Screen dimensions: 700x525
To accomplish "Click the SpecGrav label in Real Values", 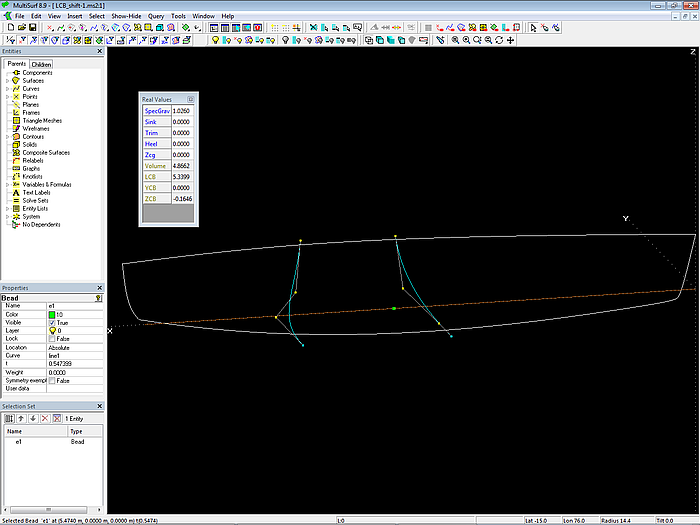I will point(155,111).
